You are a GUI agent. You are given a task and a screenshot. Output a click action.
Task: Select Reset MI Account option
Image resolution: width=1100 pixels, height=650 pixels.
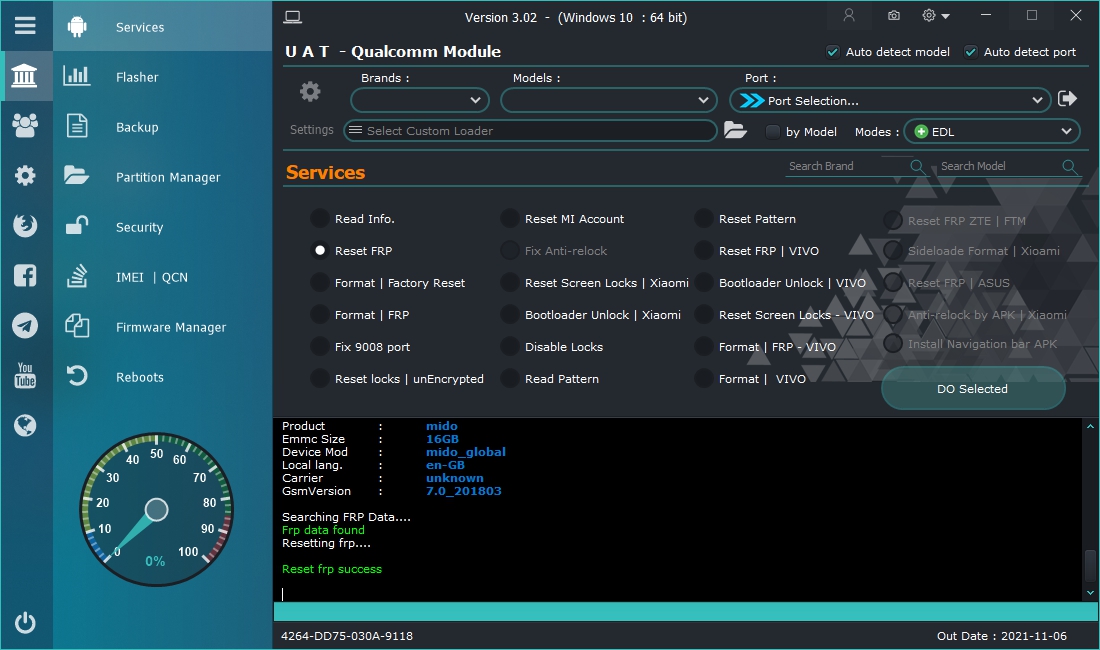tap(509, 219)
